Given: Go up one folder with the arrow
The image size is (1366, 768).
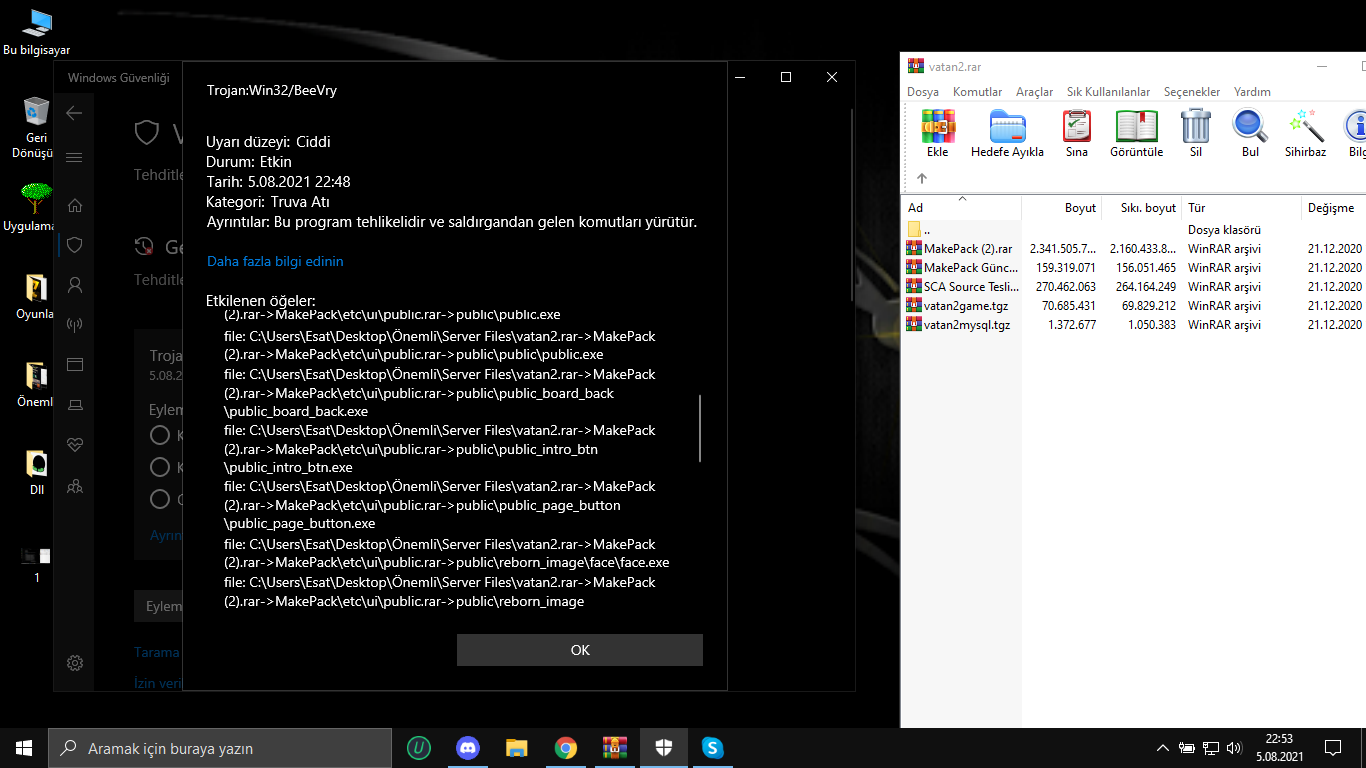Looking at the screenshot, I should coord(922,179).
